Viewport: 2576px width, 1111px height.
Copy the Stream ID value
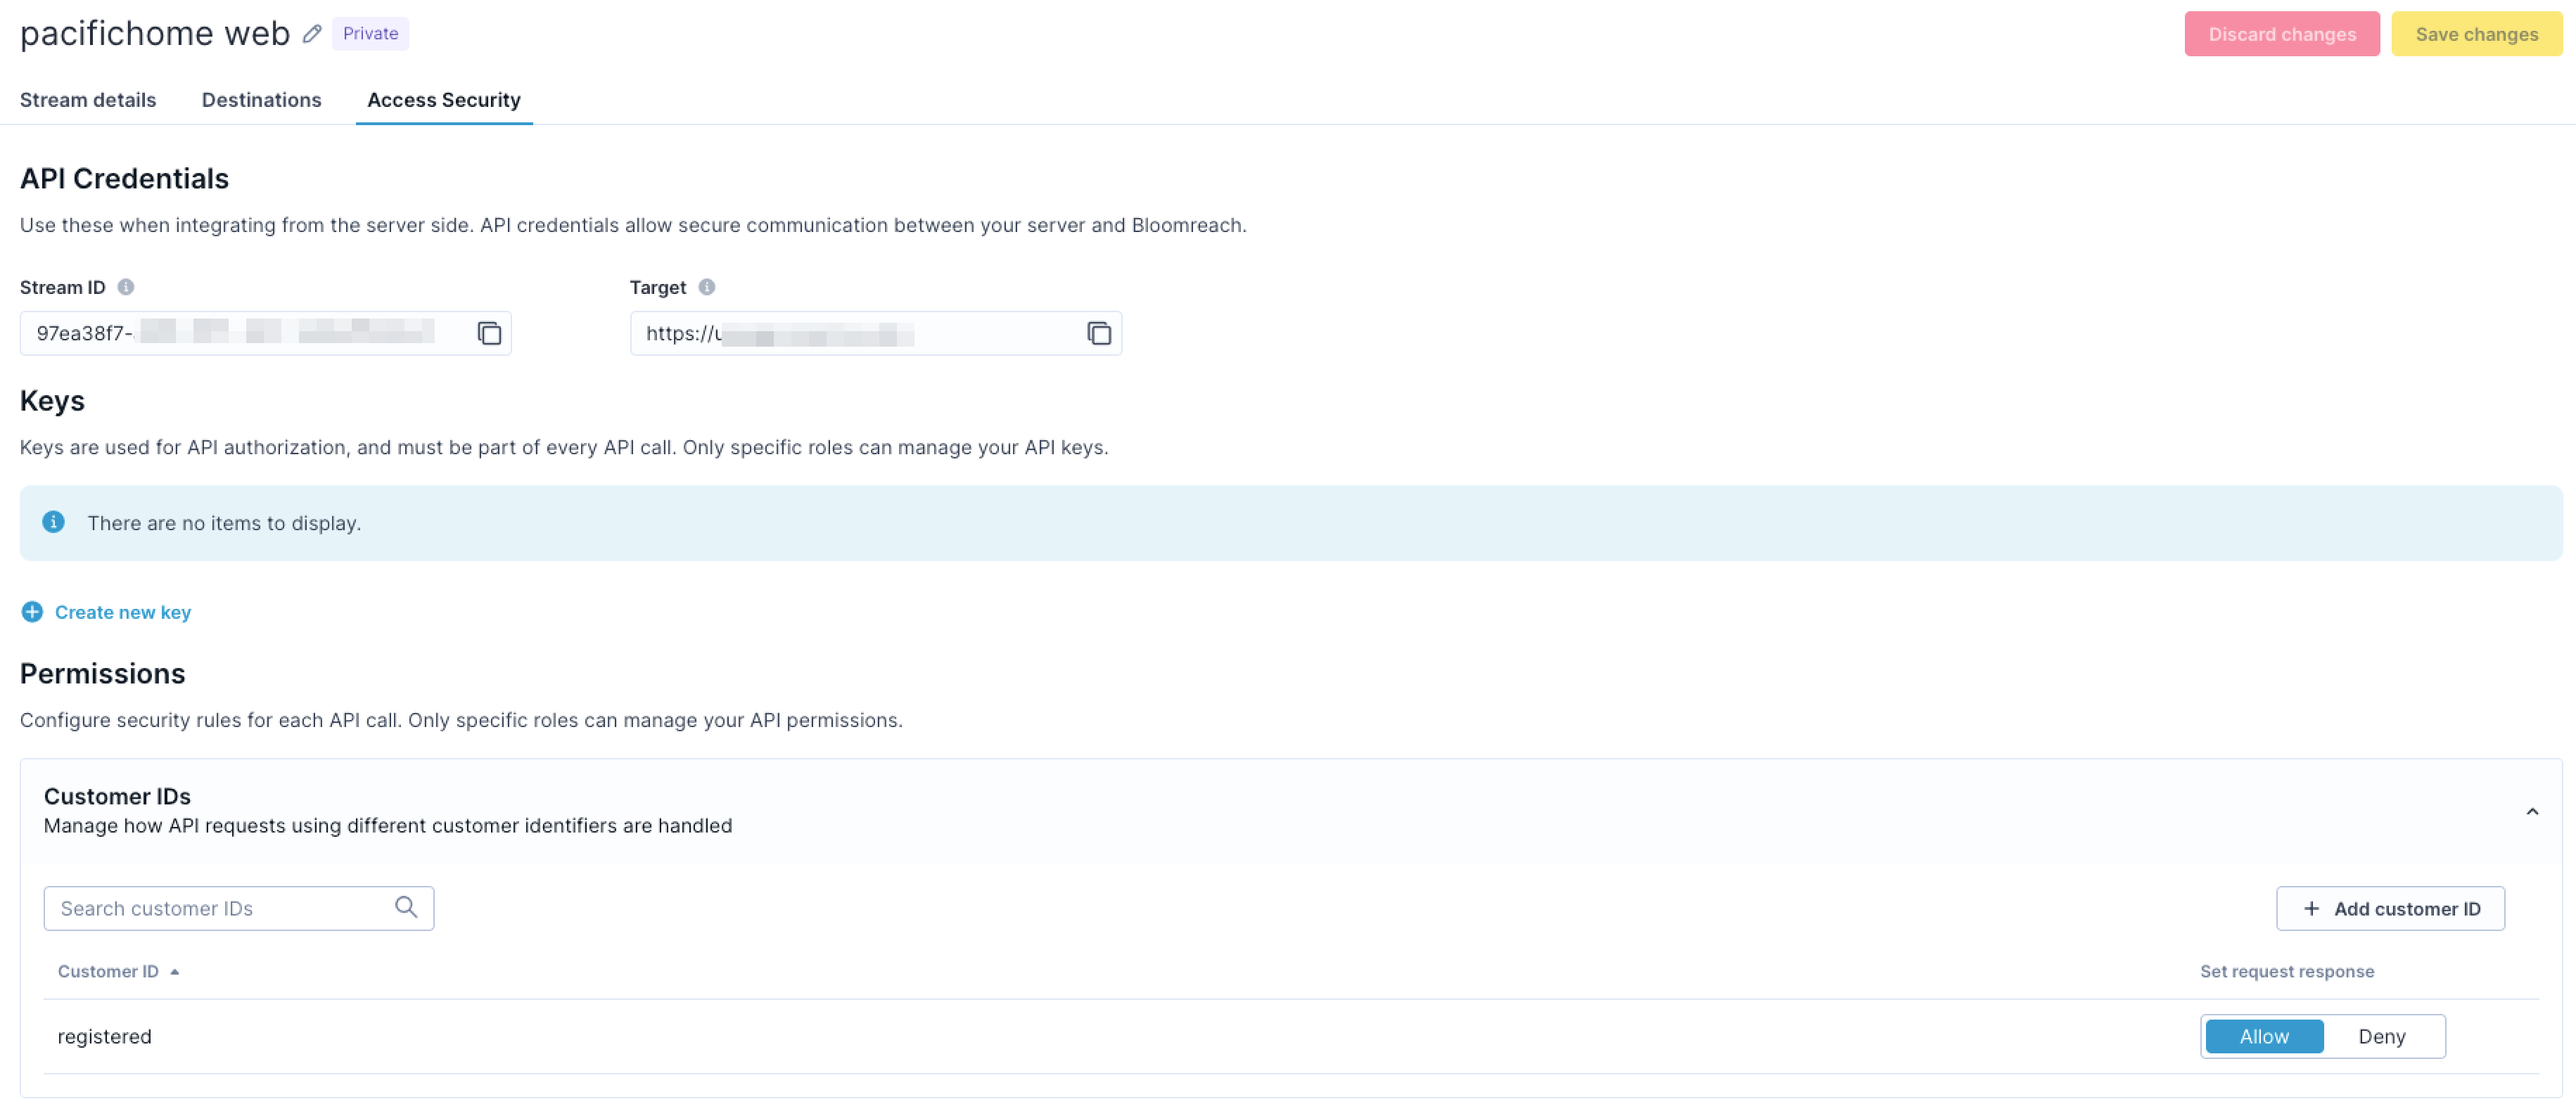point(488,333)
